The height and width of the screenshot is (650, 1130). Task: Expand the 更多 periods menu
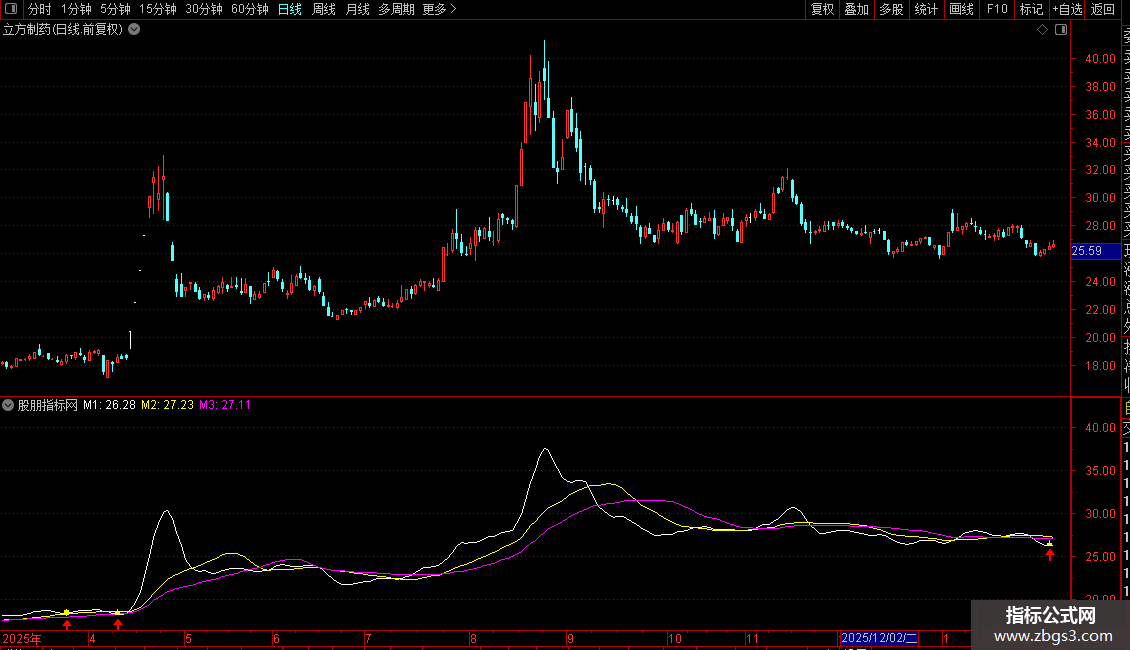[439, 9]
